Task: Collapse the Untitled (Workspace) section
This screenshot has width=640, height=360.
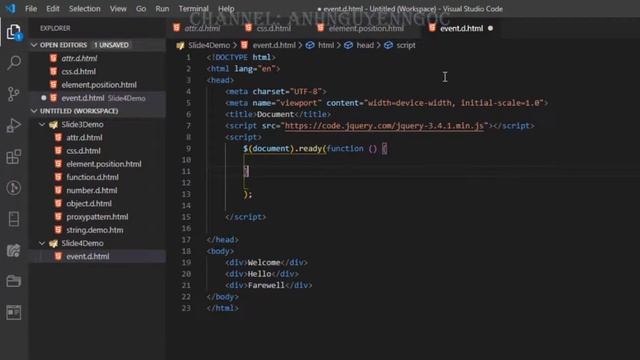Action: (34, 111)
